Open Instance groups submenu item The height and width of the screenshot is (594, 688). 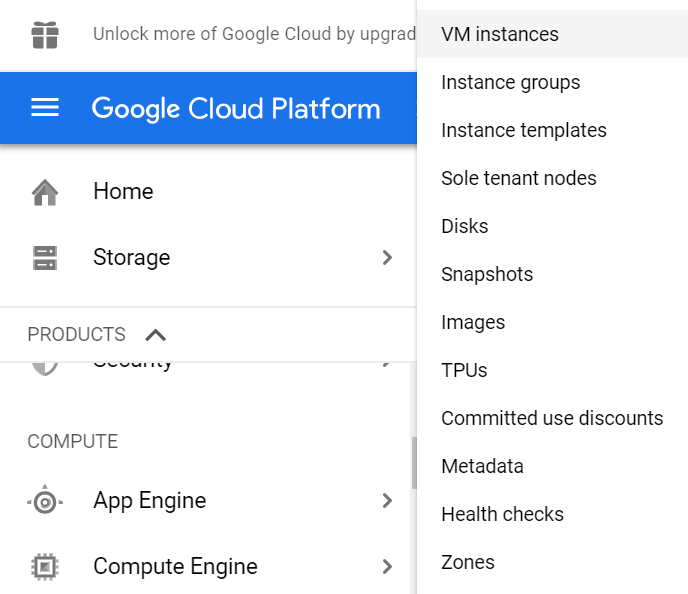pyautogui.click(x=510, y=82)
